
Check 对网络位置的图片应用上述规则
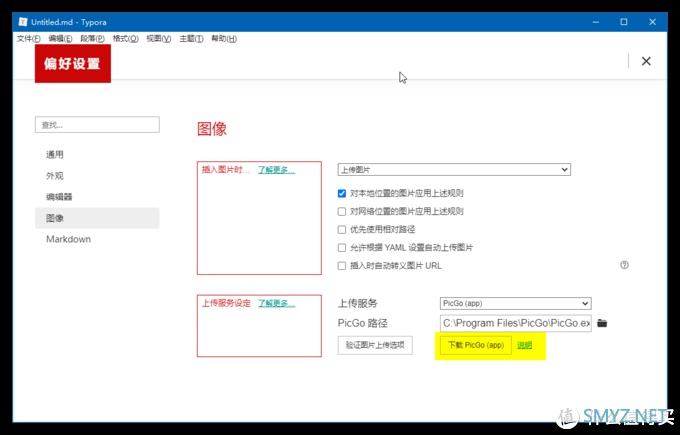point(342,212)
